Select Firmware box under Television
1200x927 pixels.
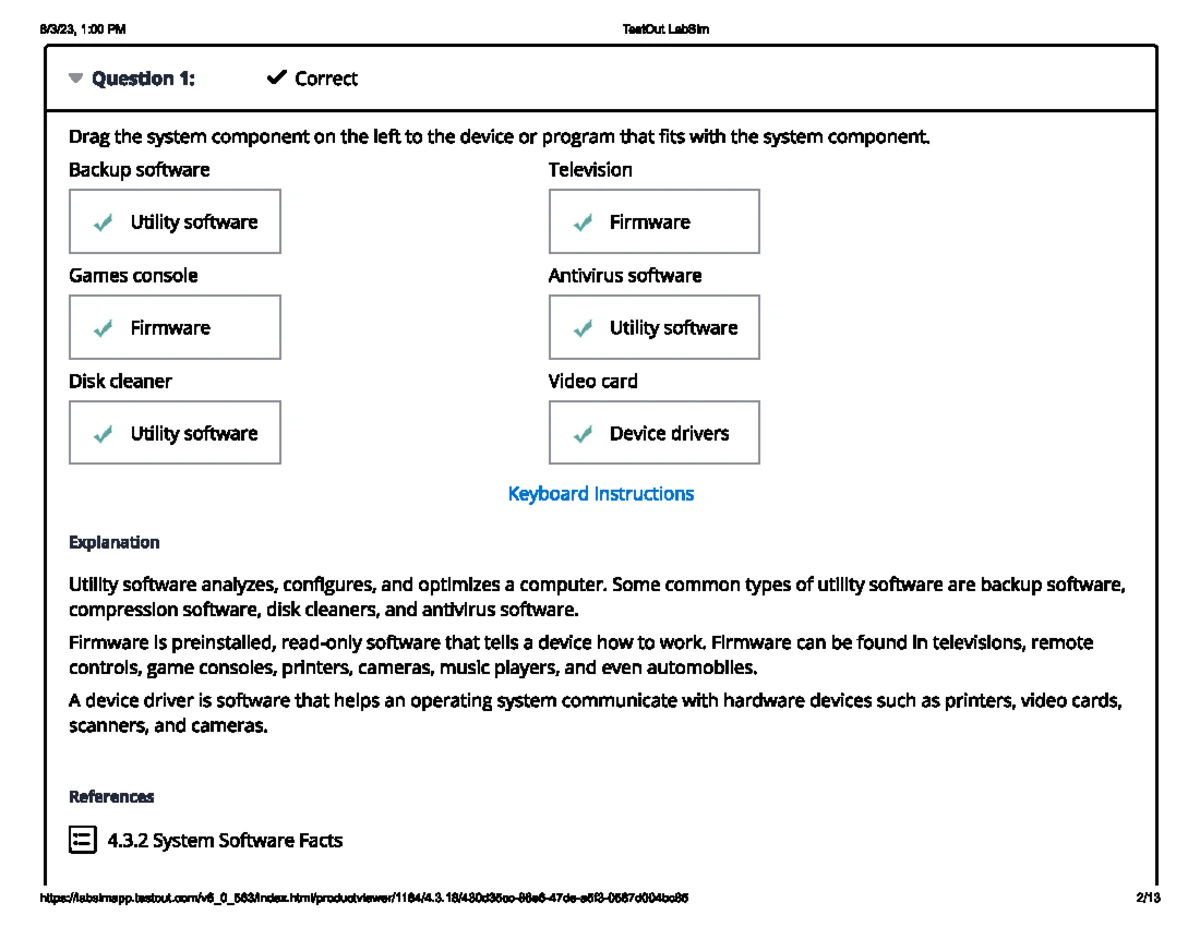pyautogui.click(x=654, y=221)
